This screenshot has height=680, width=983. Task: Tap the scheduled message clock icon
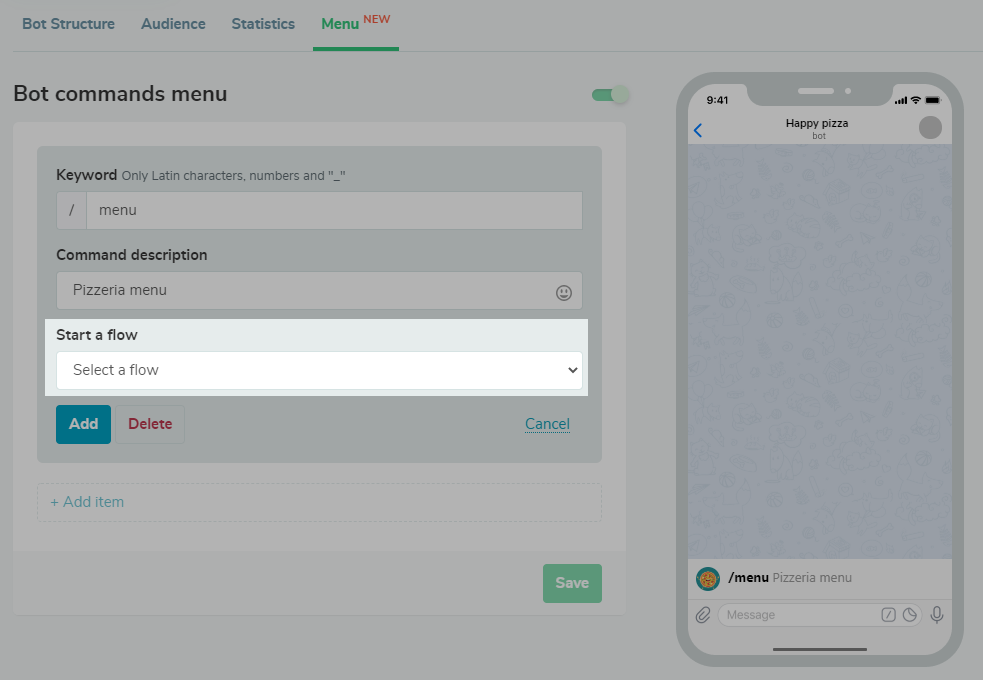tap(910, 615)
